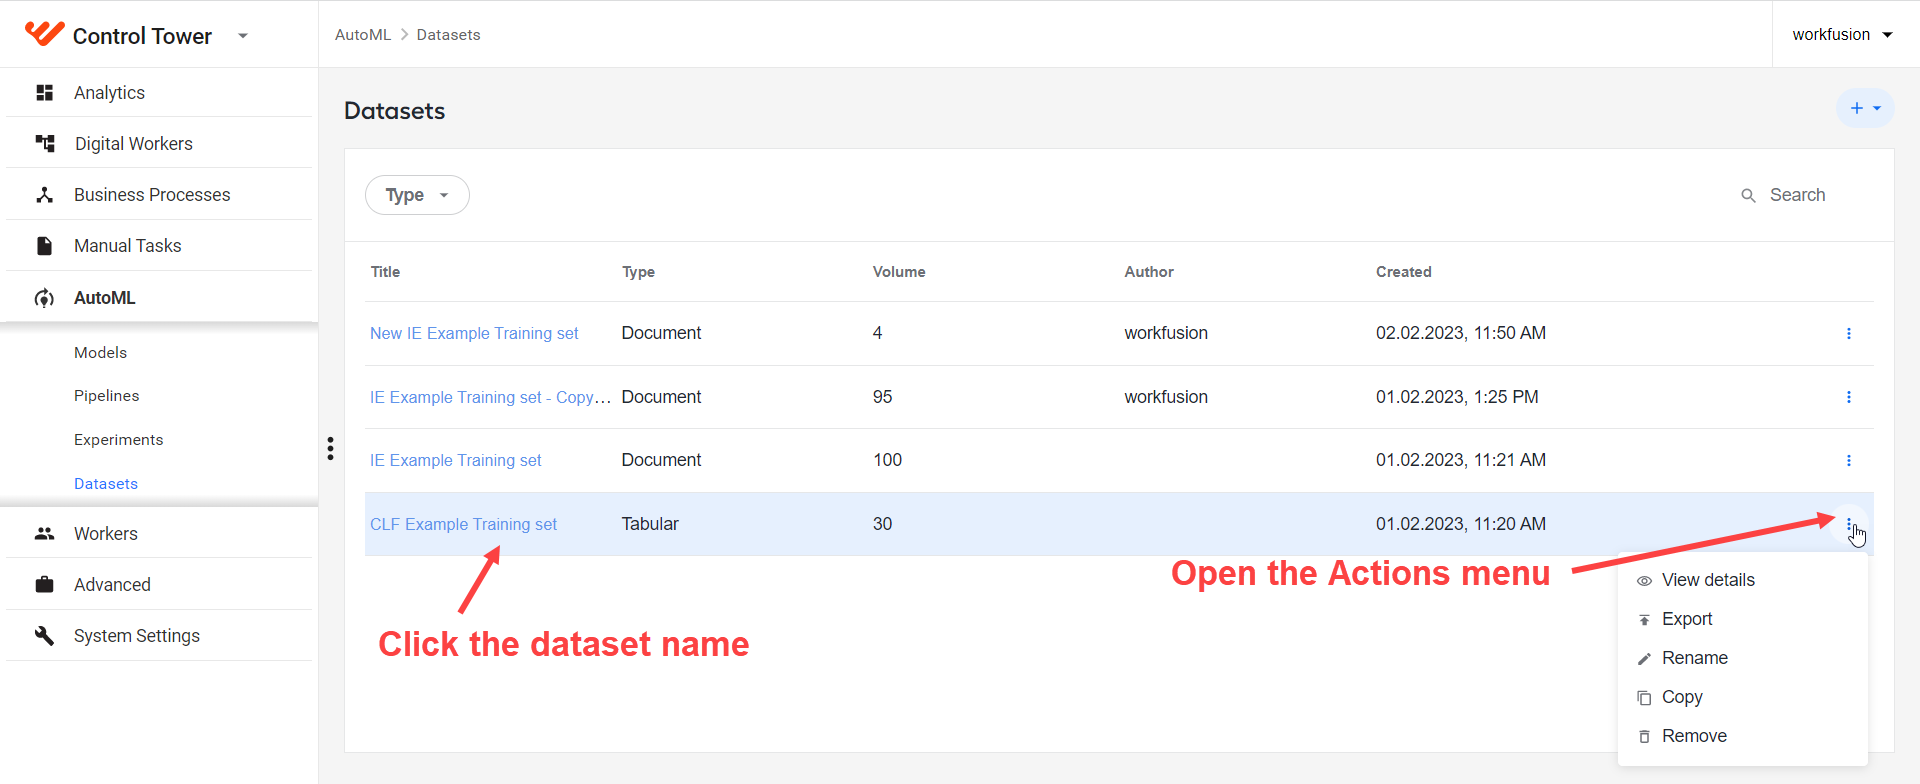Sort by the Type column header
The width and height of the screenshot is (1920, 784).
pyautogui.click(x=638, y=272)
